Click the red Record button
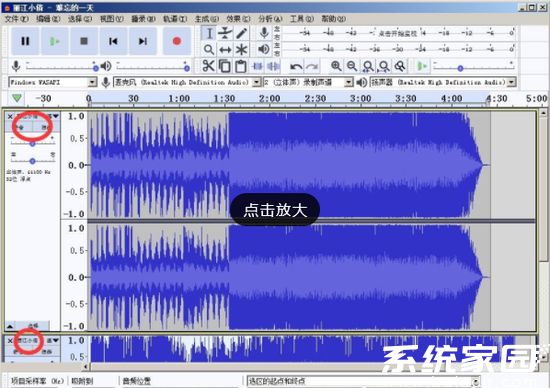This screenshot has height=388, width=550. [x=177, y=41]
